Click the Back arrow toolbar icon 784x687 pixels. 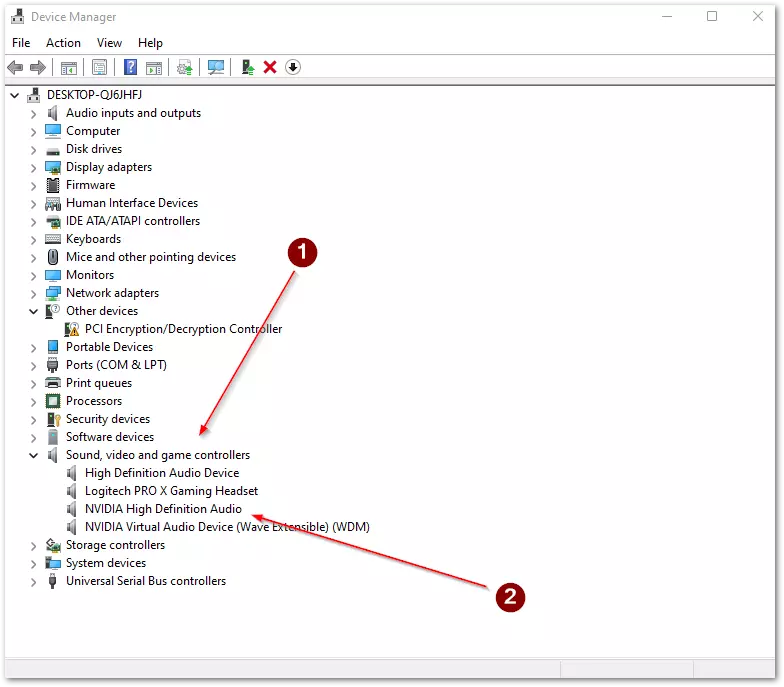[15, 67]
